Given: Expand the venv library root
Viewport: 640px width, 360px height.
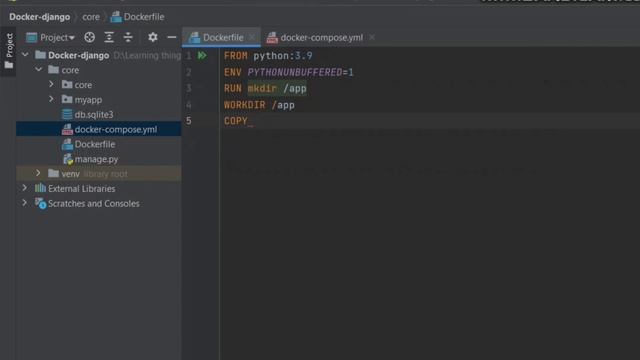Looking at the screenshot, I should [38, 173].
